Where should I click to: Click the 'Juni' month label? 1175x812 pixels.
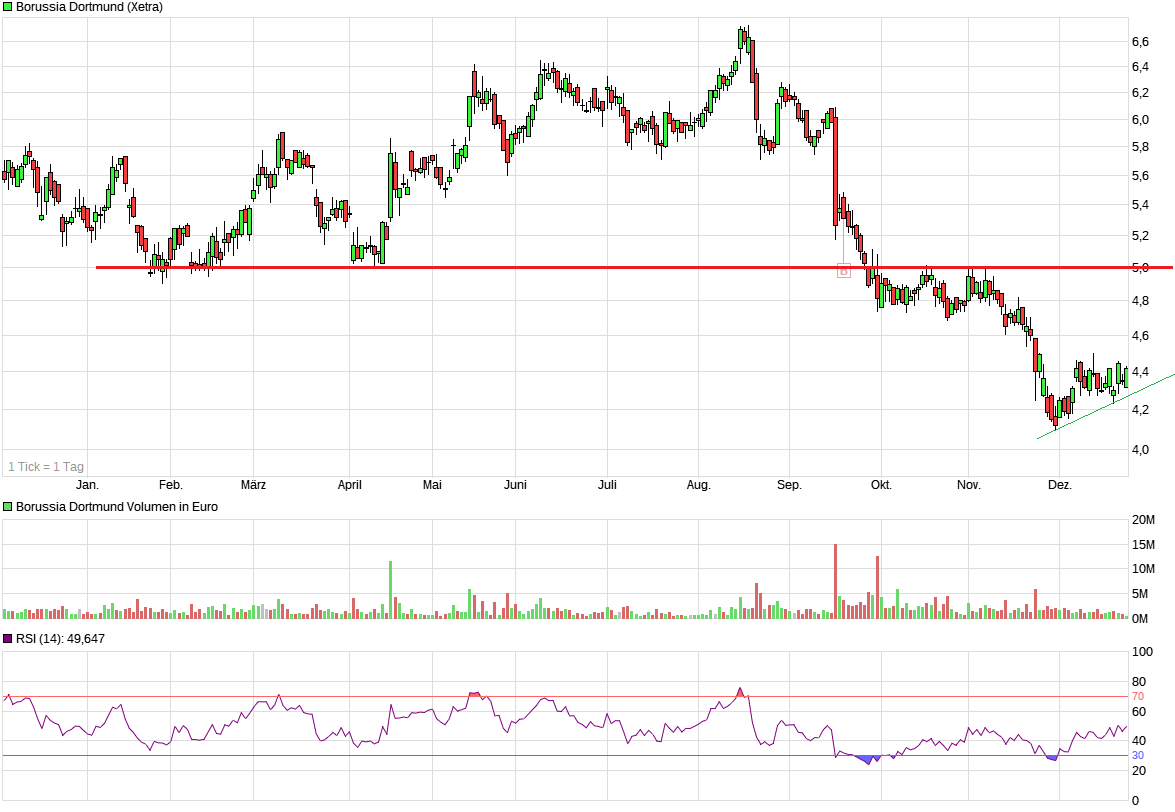tap(516, 485)
